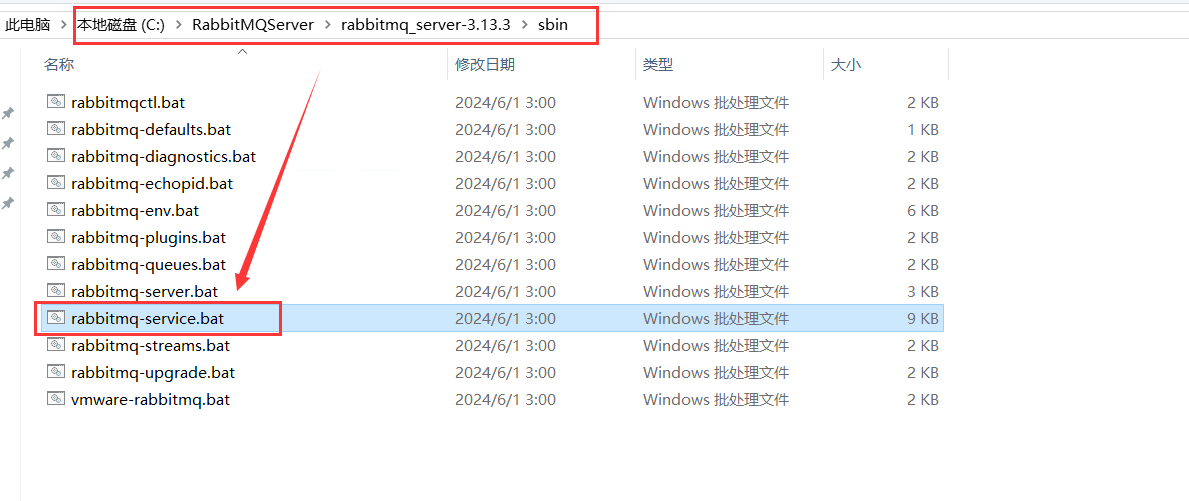The height and width of the screenshot is (501, 1189).
Task: Click the rabbitmq-upgrade.bat file icon
Action: 56,372
